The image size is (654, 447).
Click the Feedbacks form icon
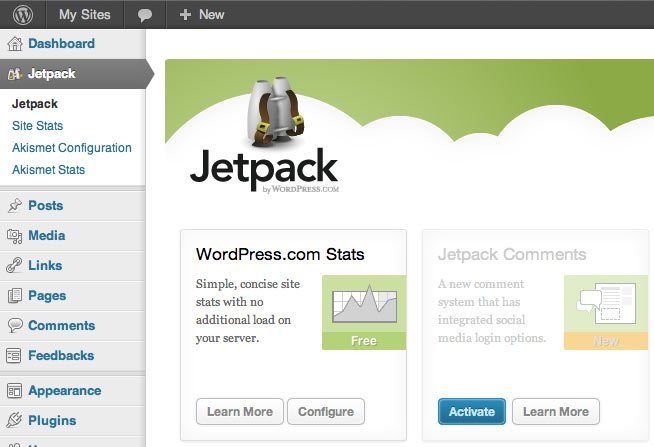pos(14,356)
